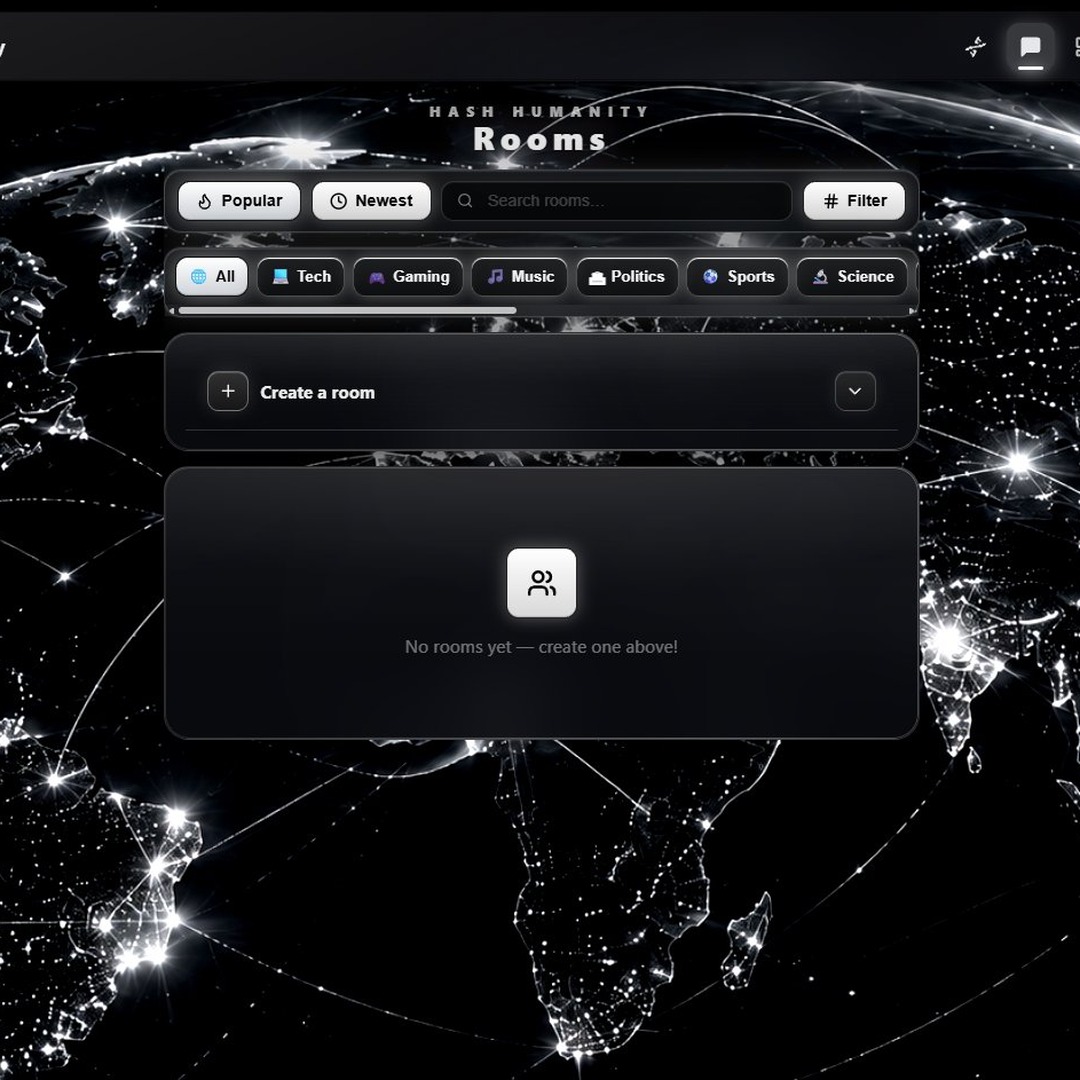Click the partially visible icon at top-right edge
The image size is (1080, 1080).
[x=1077, y=47]
